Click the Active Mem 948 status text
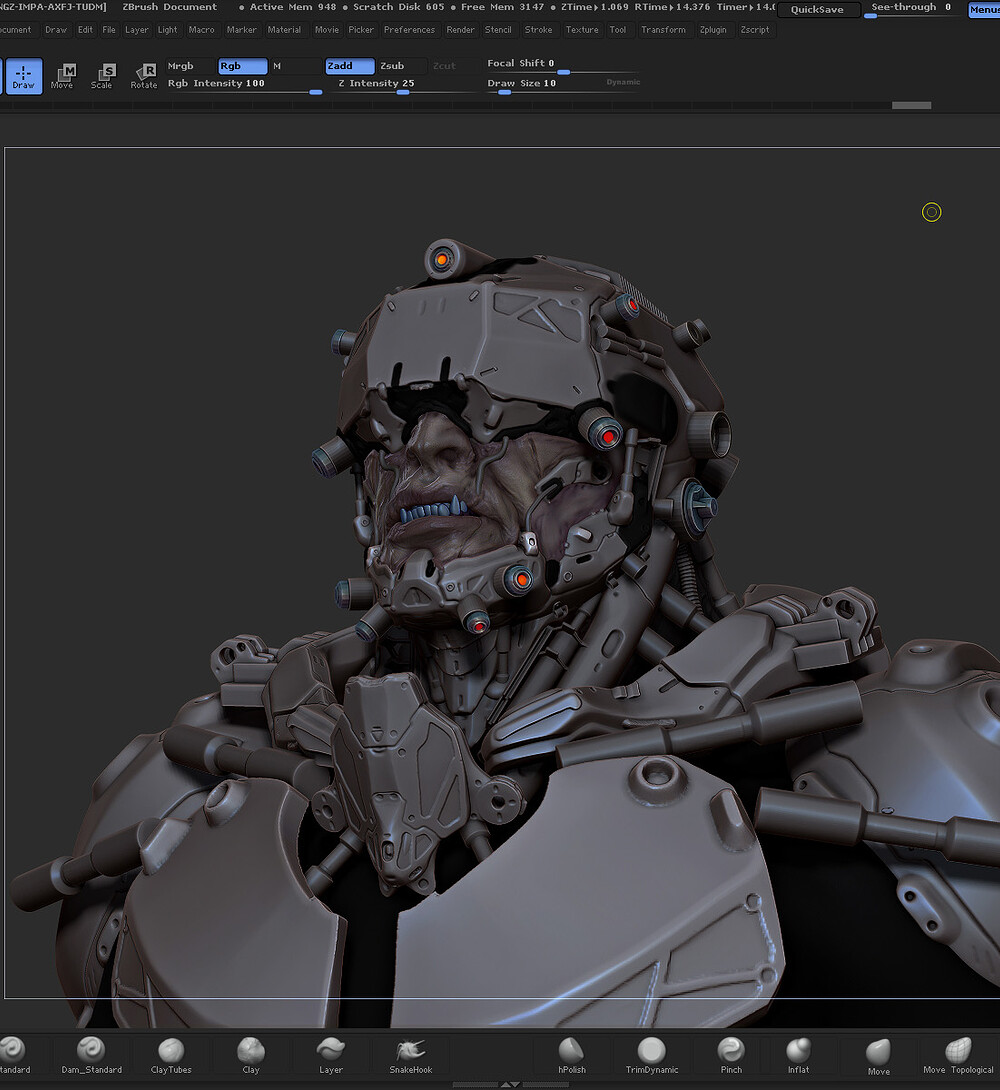1000x1090 pixels. pos(293,7)
